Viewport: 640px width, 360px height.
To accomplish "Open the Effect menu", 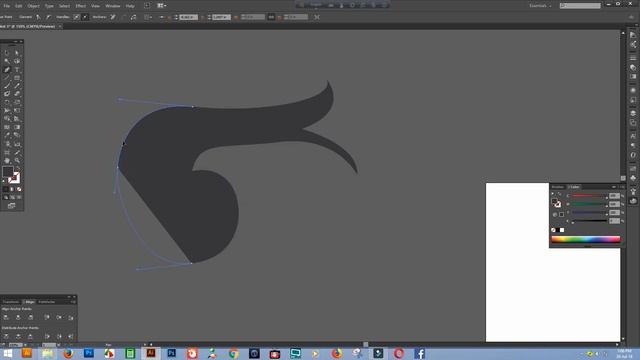I will click(x=80, y=6).
